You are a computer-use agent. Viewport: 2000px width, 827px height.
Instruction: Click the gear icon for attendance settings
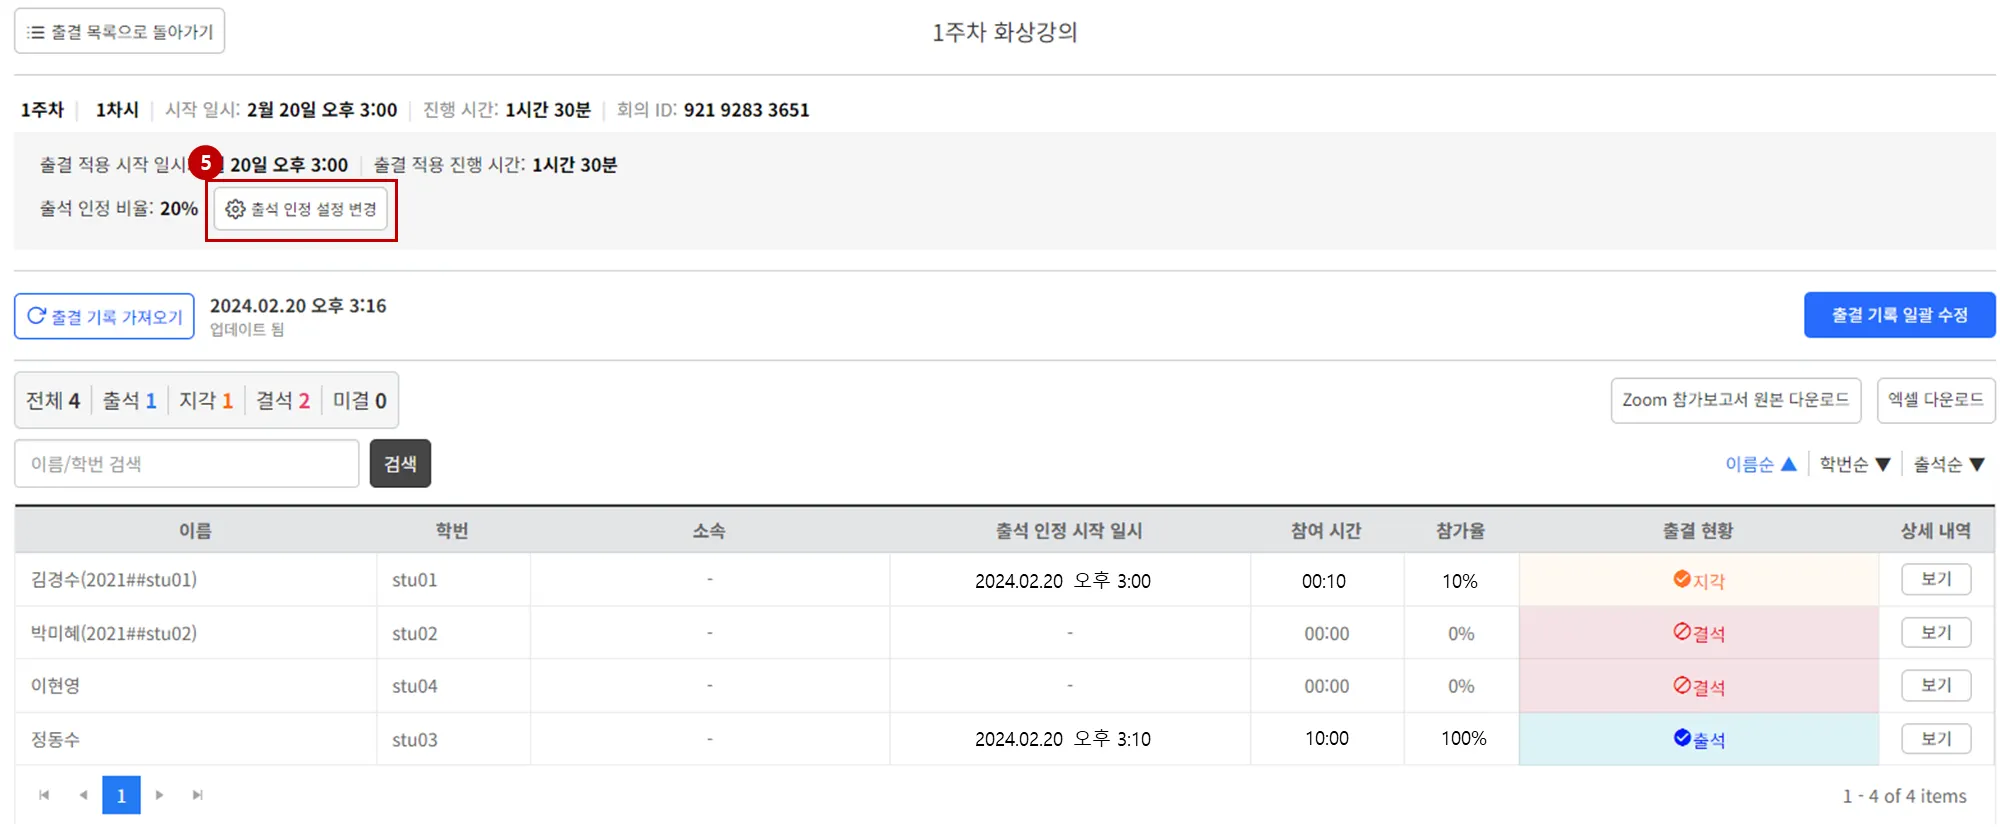235,209
